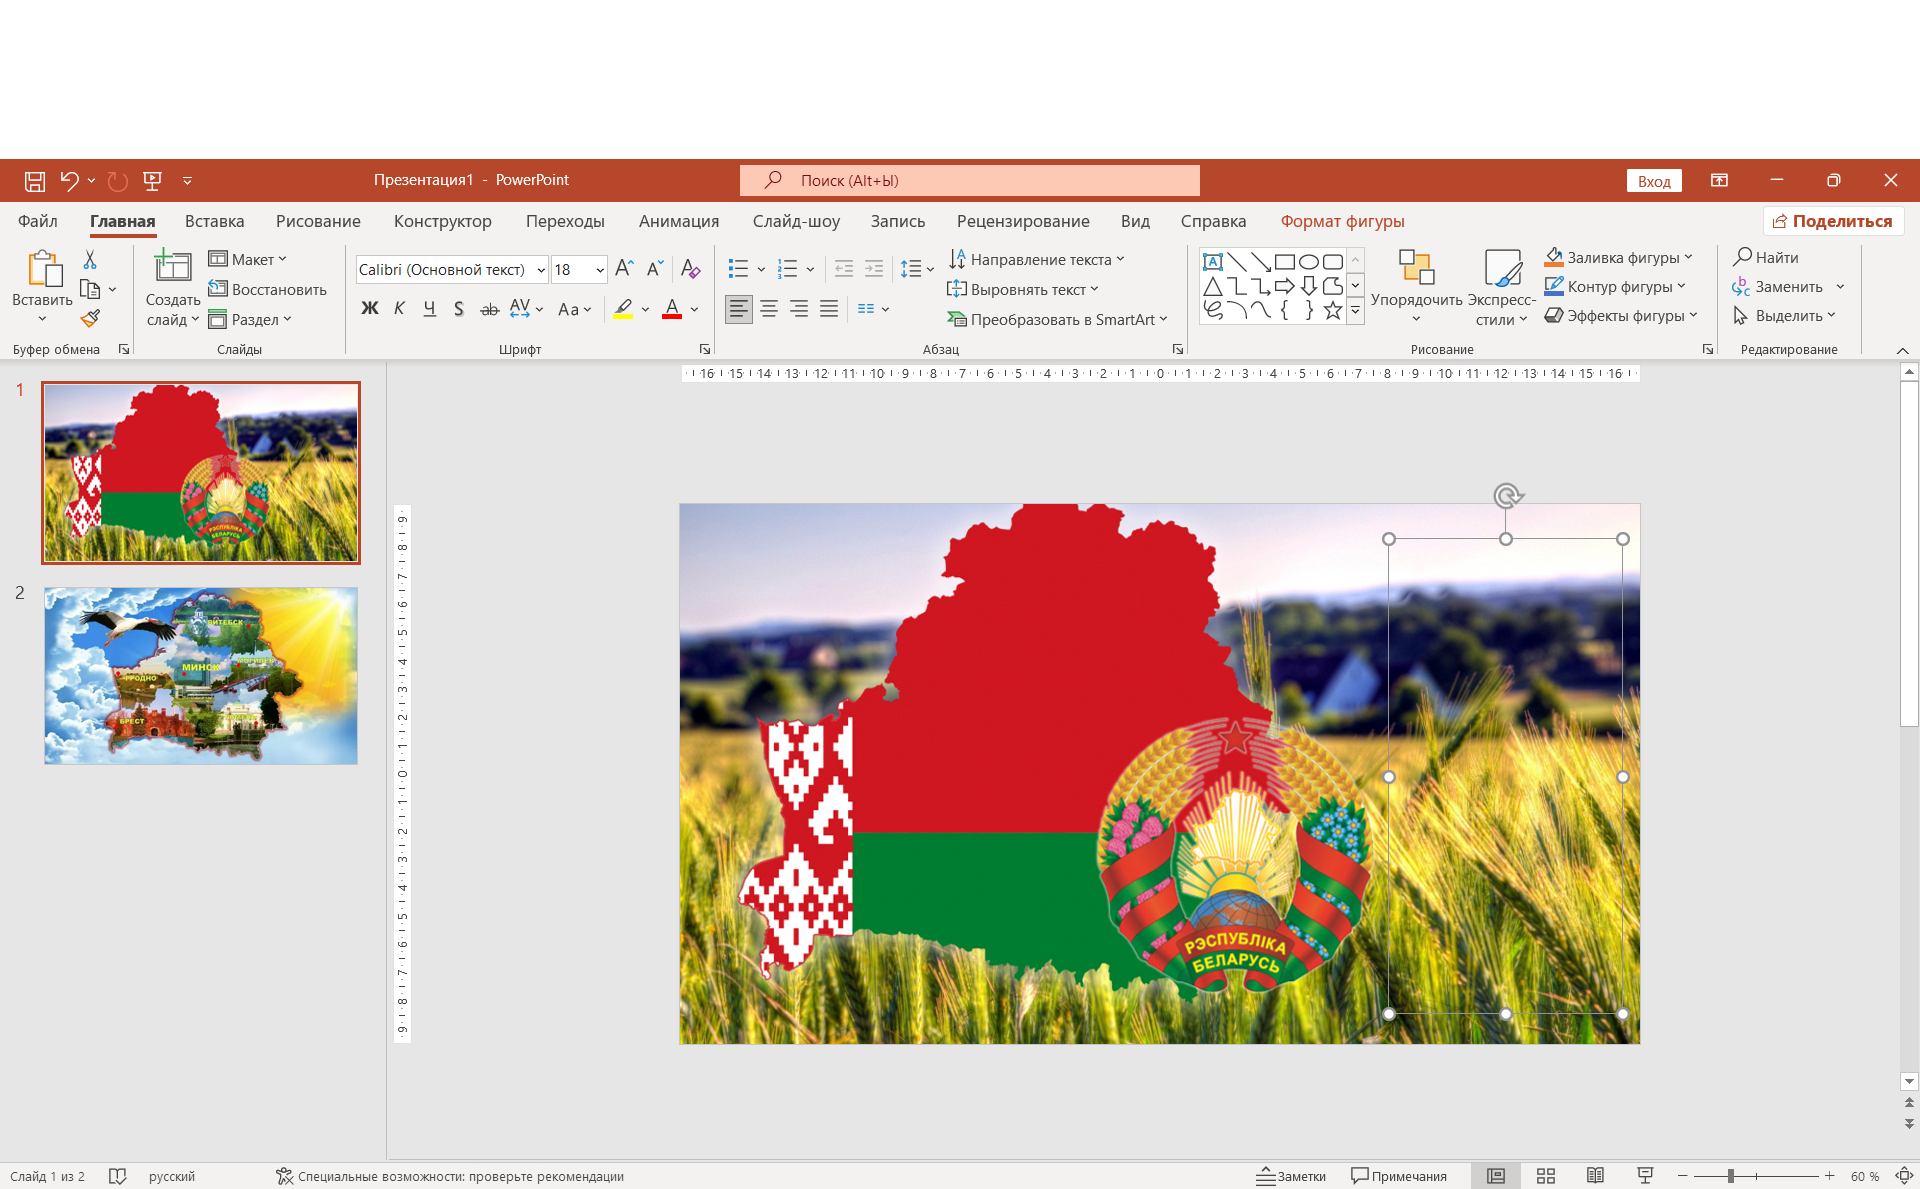Open Эффекты фигуры dropdown
Image resolution: width=1920 pixels, height=1189 pixels.
coord(1621,315)
